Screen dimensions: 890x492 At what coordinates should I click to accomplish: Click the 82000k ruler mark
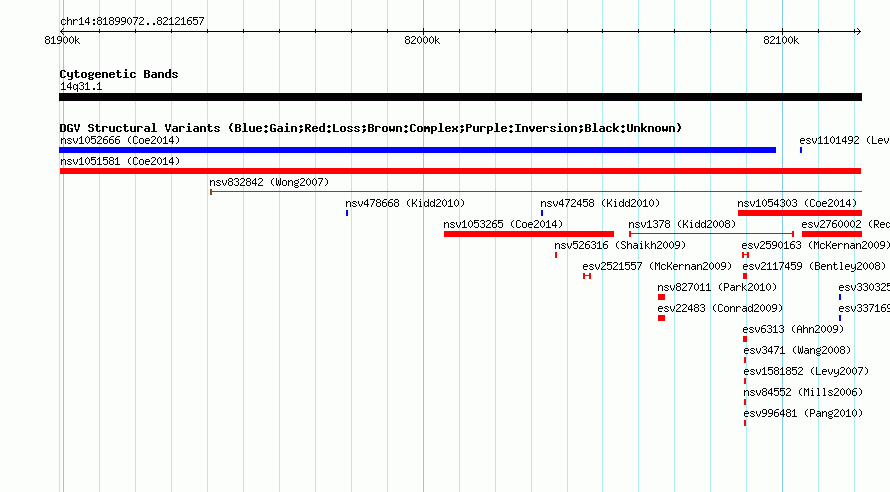click(x=422, y=40)
